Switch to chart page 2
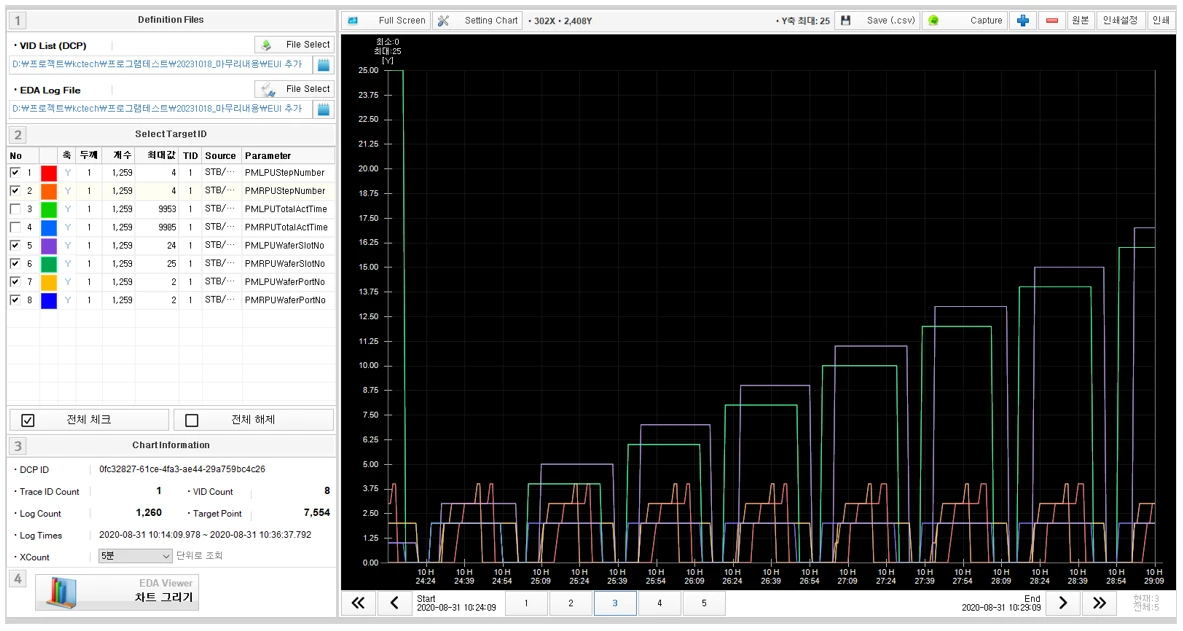This screenshot has height=631, width=1183. pos(570,603)
